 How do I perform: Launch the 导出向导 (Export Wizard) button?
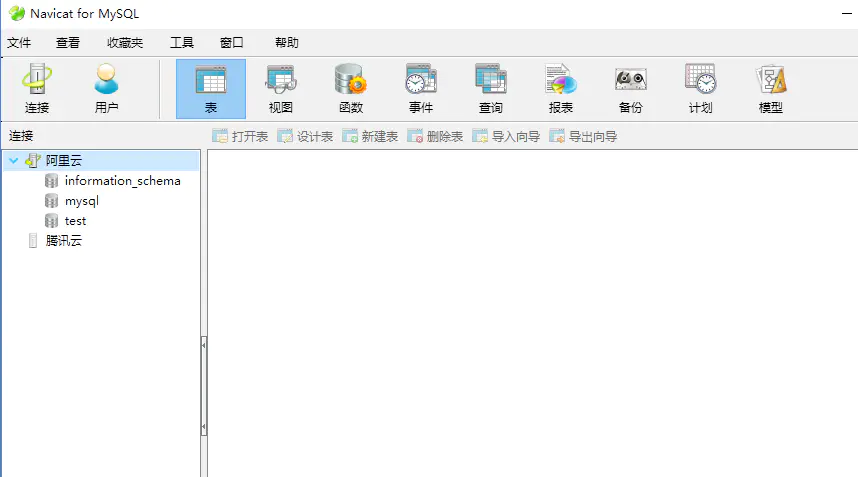(583, 136)
